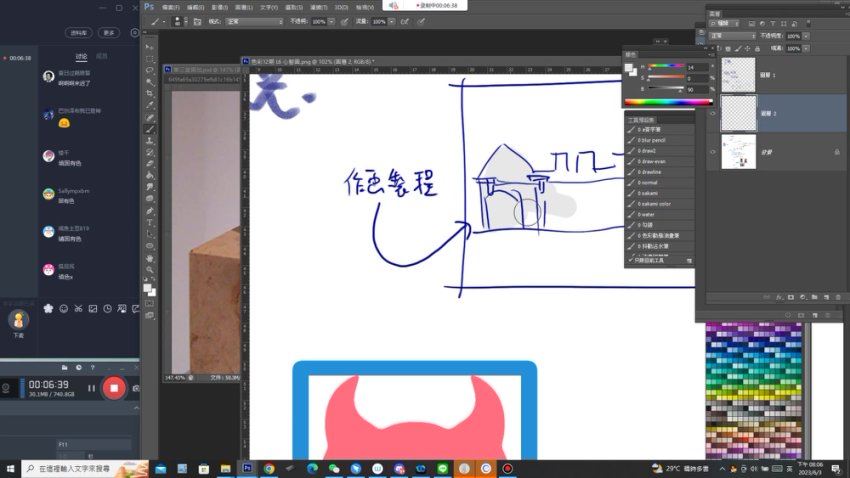Open the brush blend mode dropdown
Image resolution: width=850 pixels, height=478 pixels.
(x=254, y=22)
